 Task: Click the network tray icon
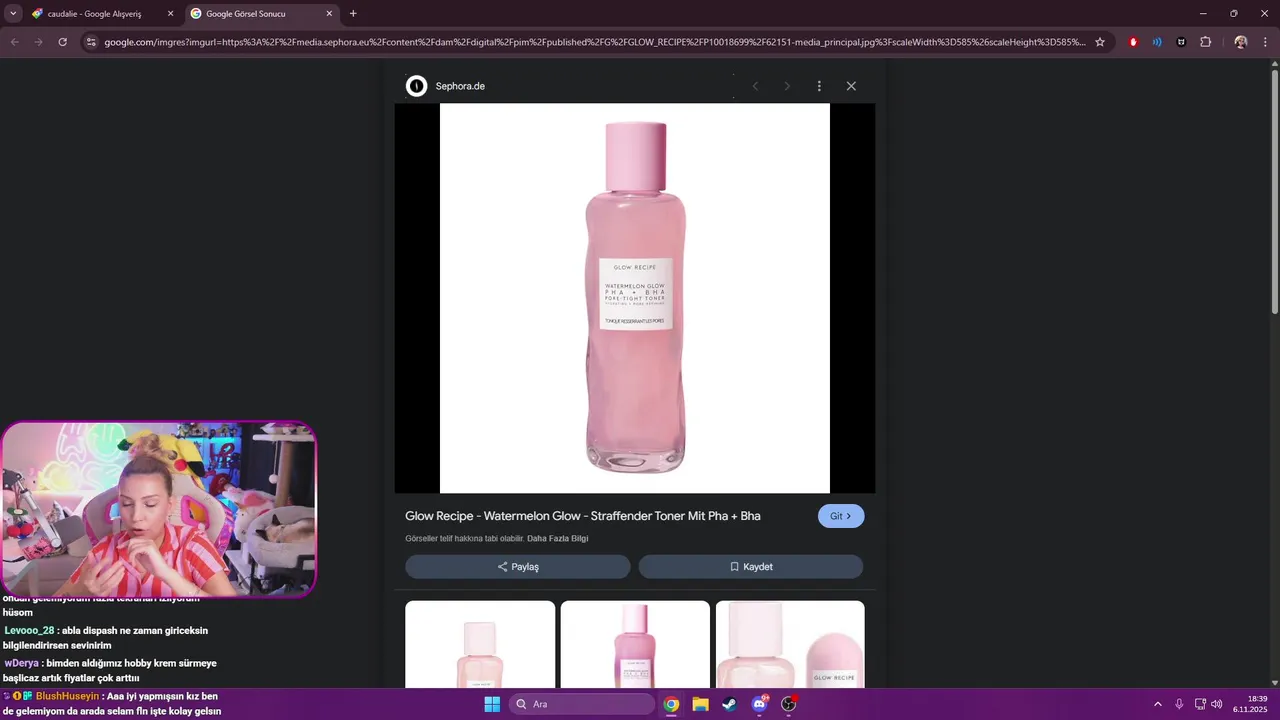pyautogui.click(x=1200, y=704)
